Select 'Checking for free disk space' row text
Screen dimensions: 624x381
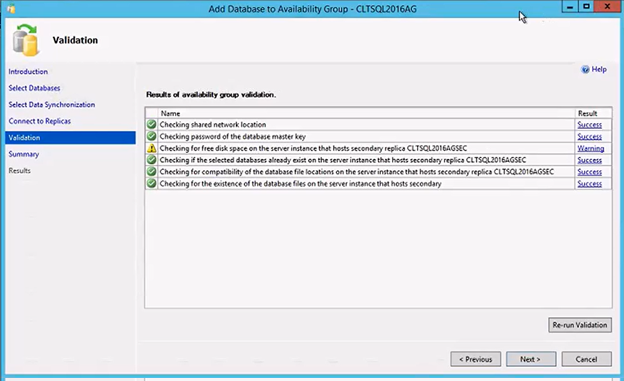pos(313,148)
